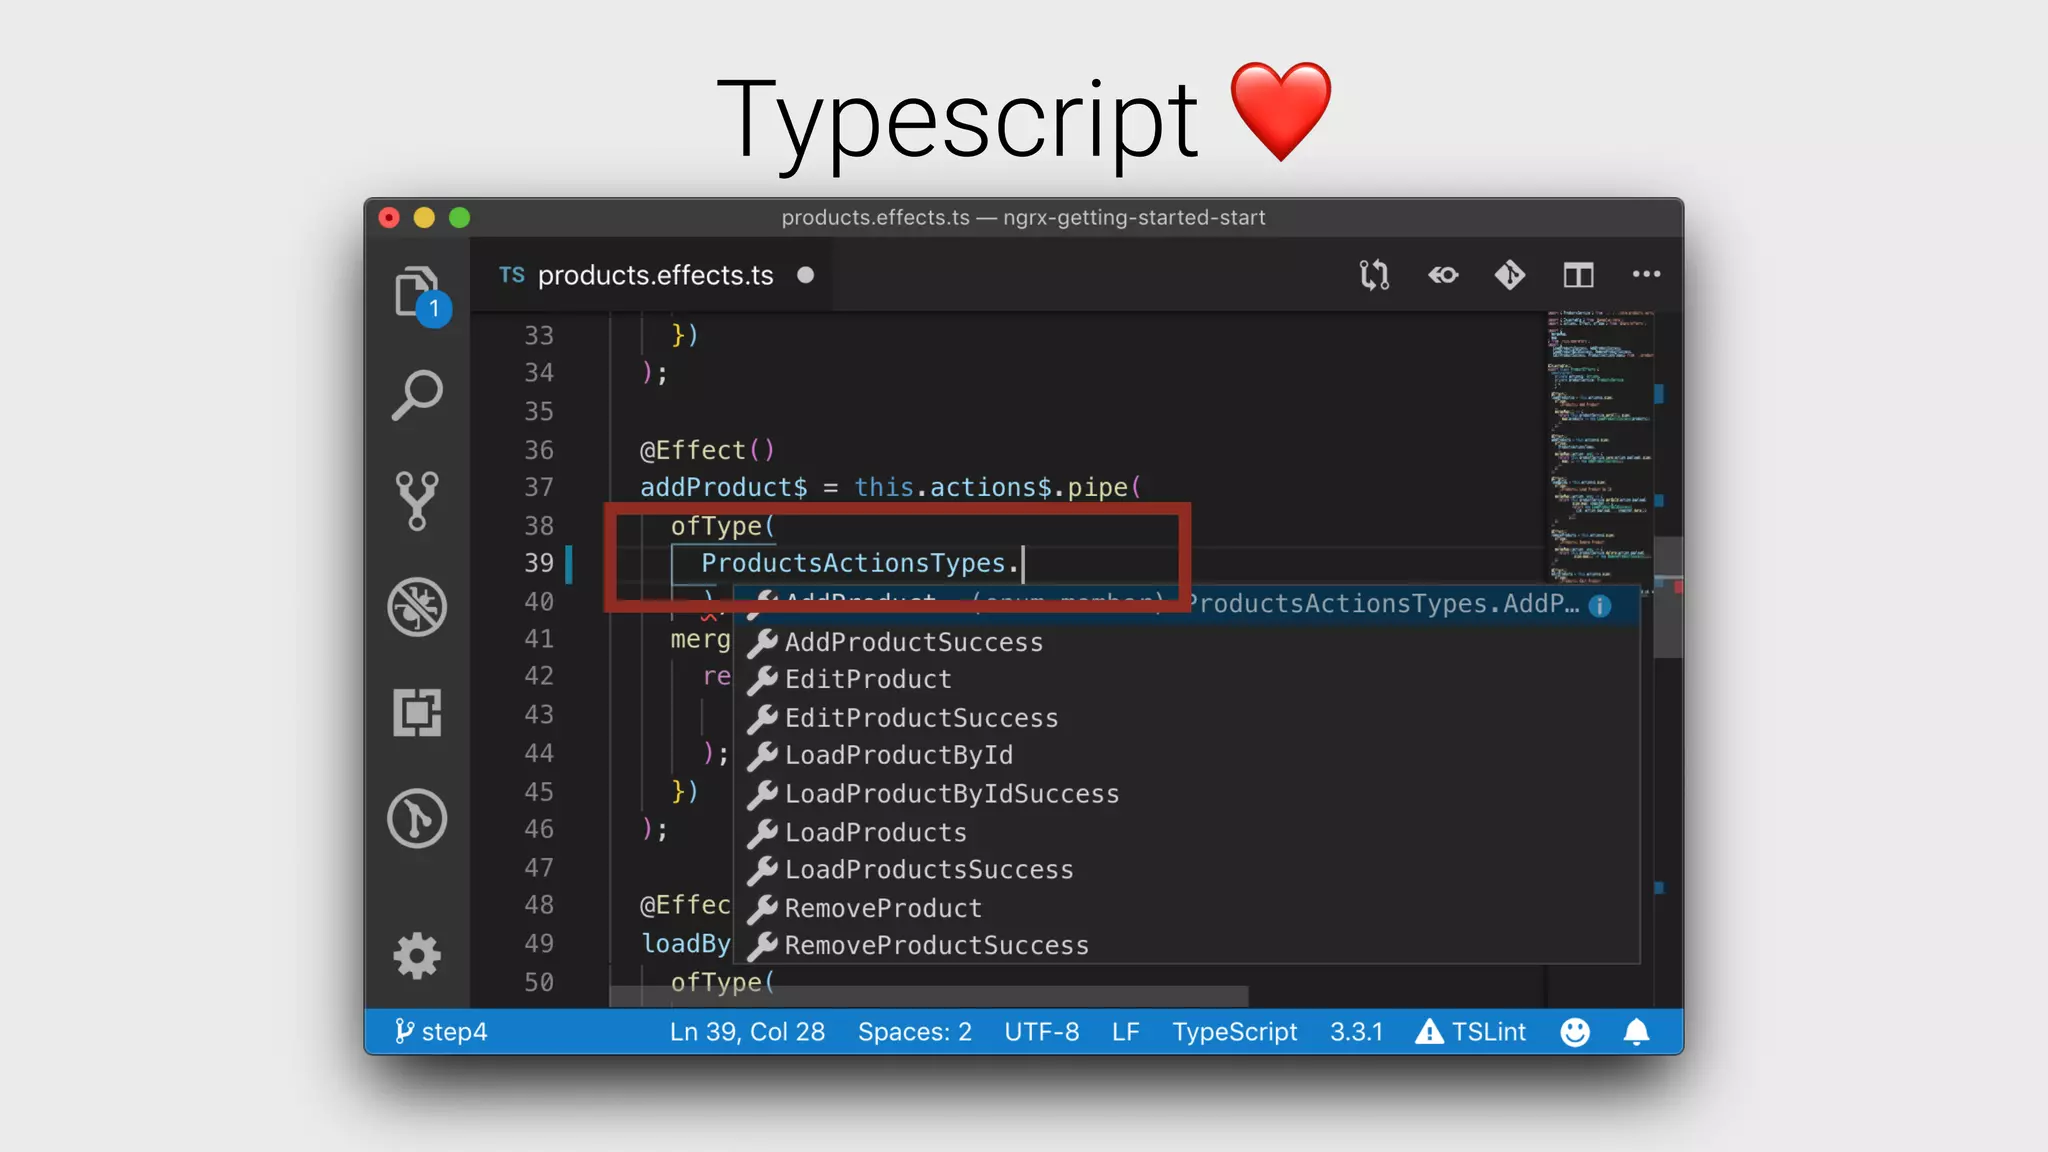Change language mode via TypeScript indicator
Viewport: 2048px width, 1152px height.
[1234, 1032]
